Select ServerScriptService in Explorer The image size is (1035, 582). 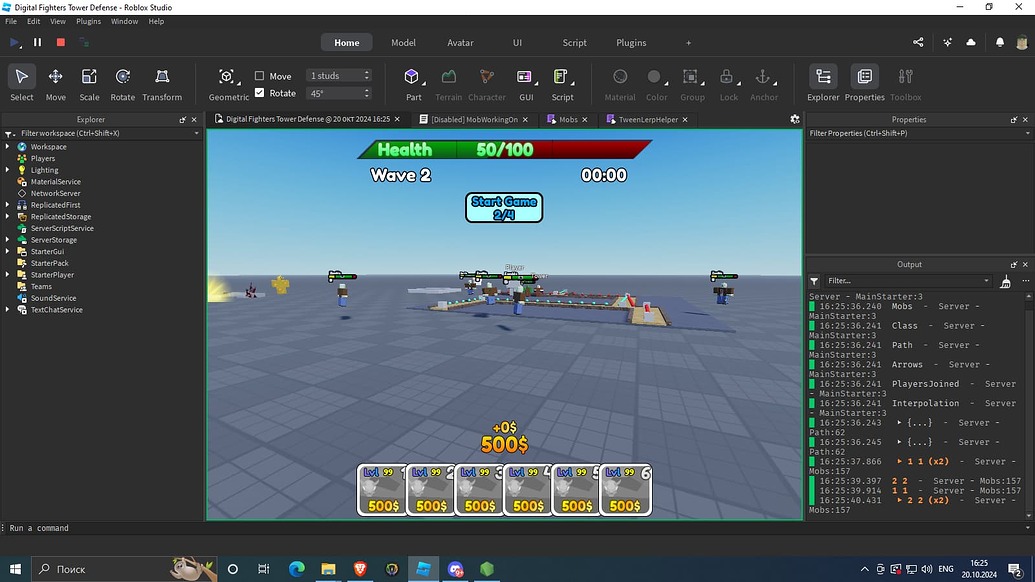[x=62, y=228]
